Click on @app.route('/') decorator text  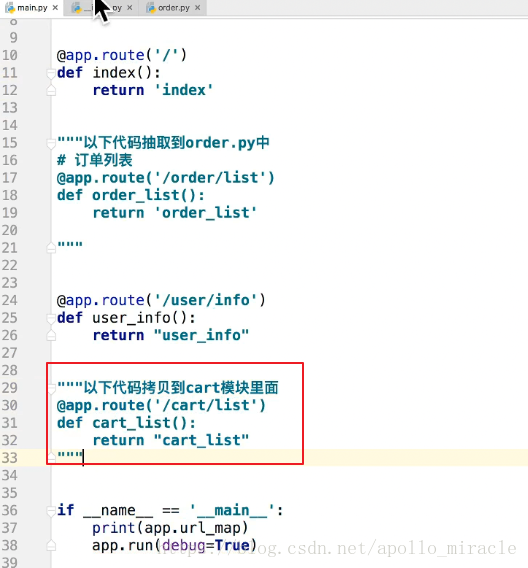[122, 55]
